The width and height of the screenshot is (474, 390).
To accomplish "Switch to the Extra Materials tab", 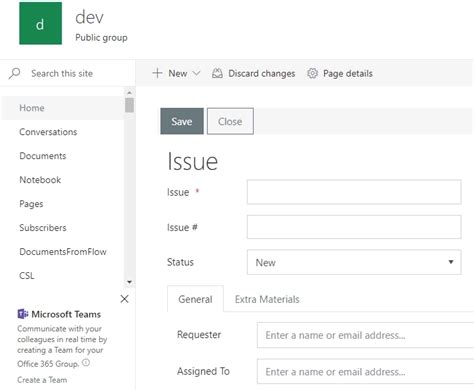I will pyautogui.click(x=267, y=299).
